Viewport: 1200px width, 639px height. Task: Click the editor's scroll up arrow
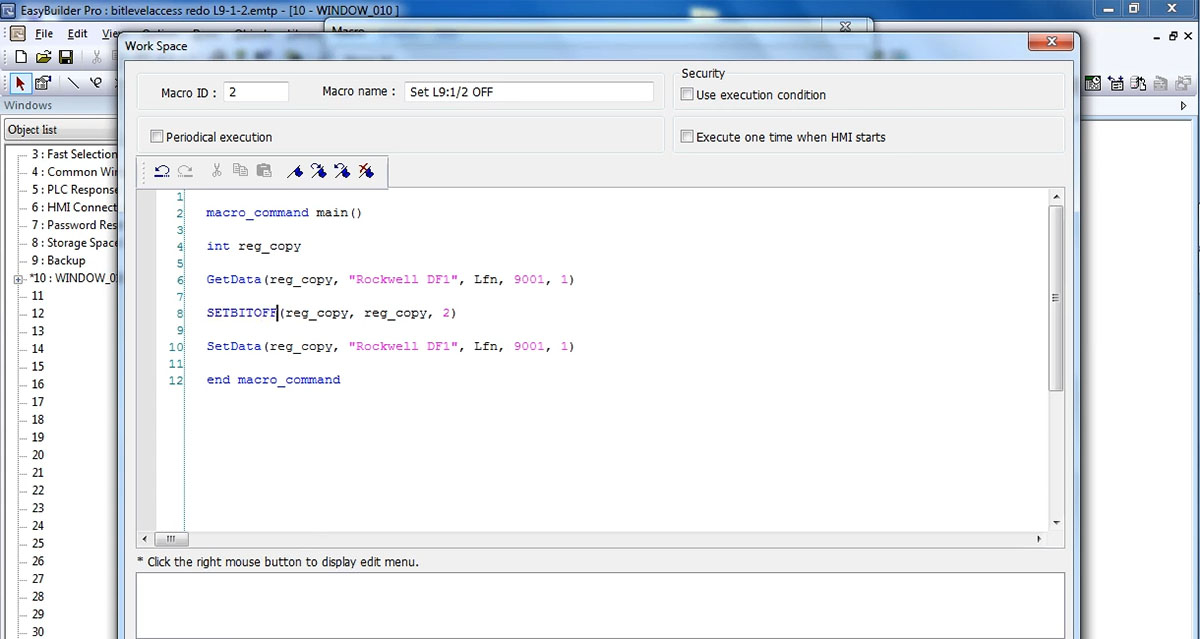tap(1056, 198)
